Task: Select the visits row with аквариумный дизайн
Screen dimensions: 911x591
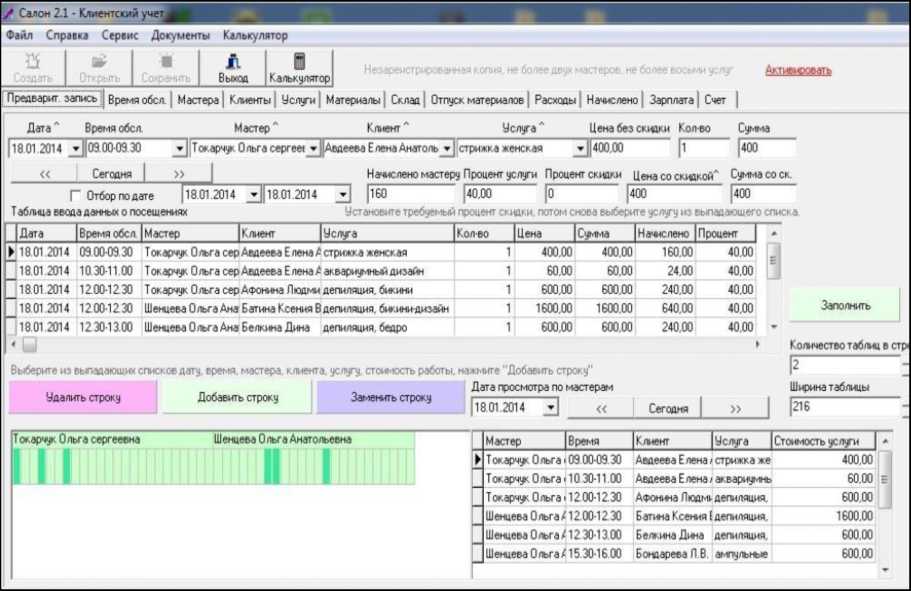Action: [381, 271]
